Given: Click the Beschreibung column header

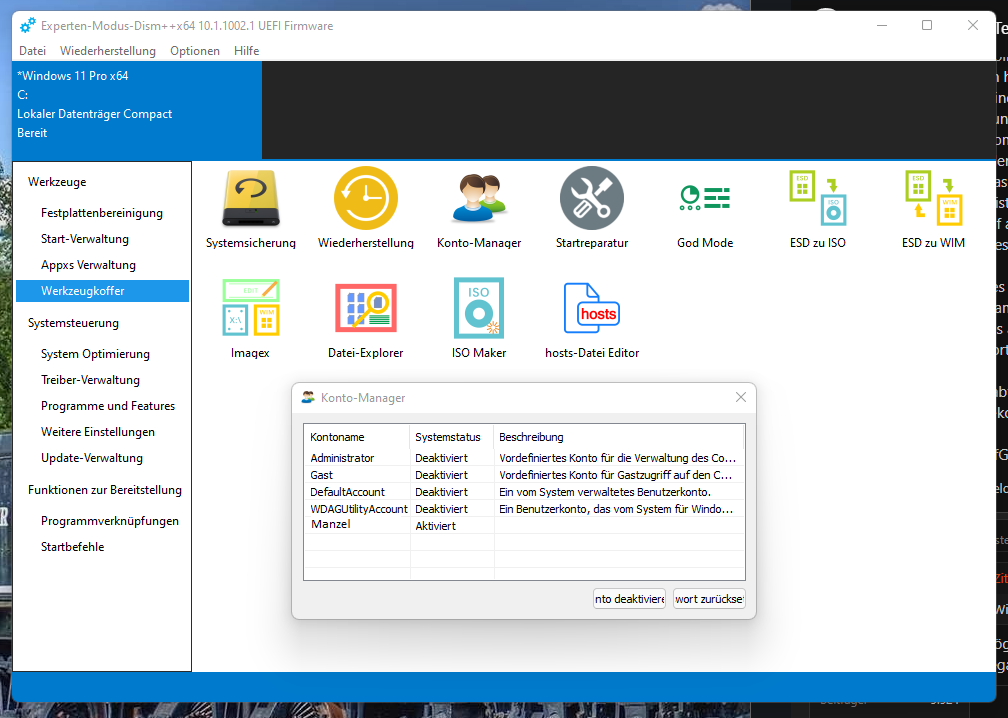Looking at the screenshot, I should tap(618, 437).
